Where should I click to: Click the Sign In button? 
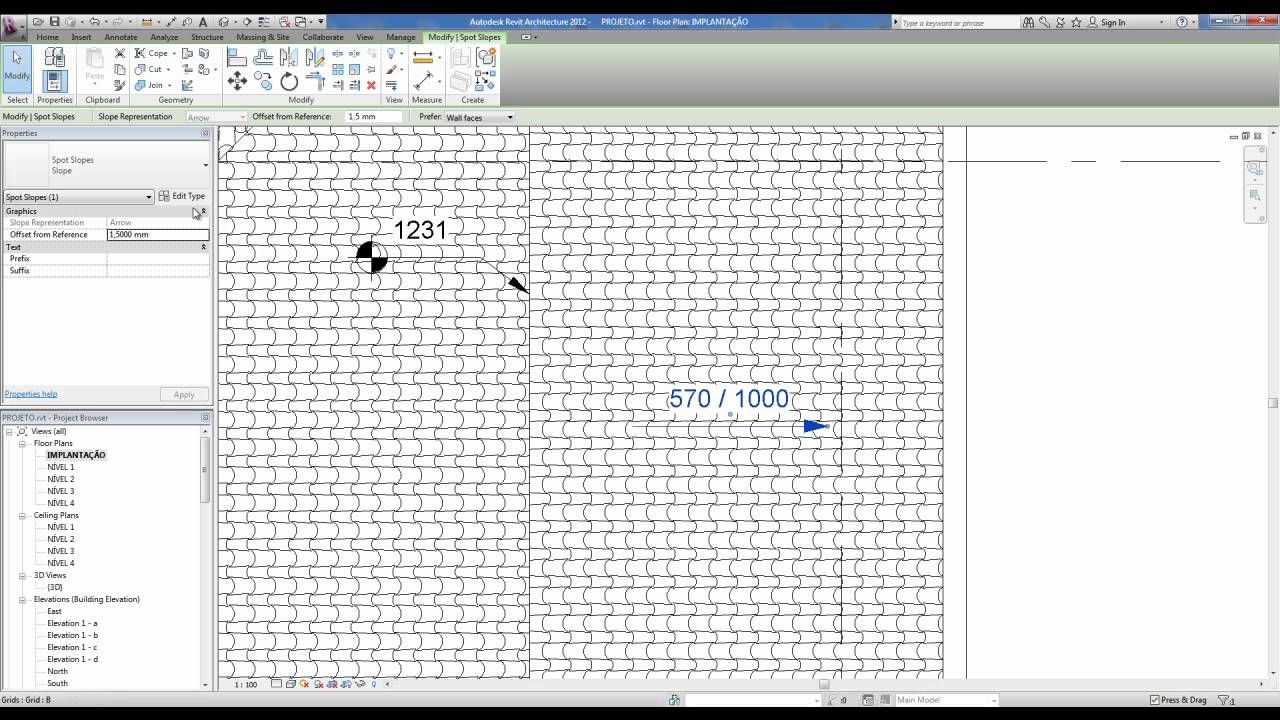(1107, 22)
